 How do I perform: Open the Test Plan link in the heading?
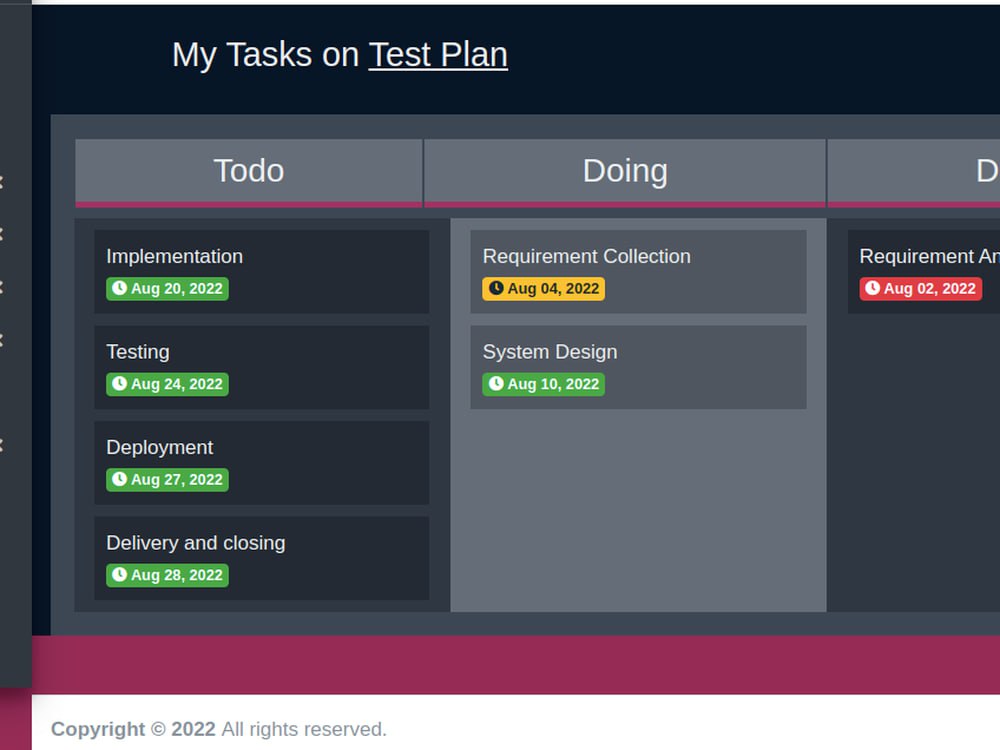click(438, 54)
